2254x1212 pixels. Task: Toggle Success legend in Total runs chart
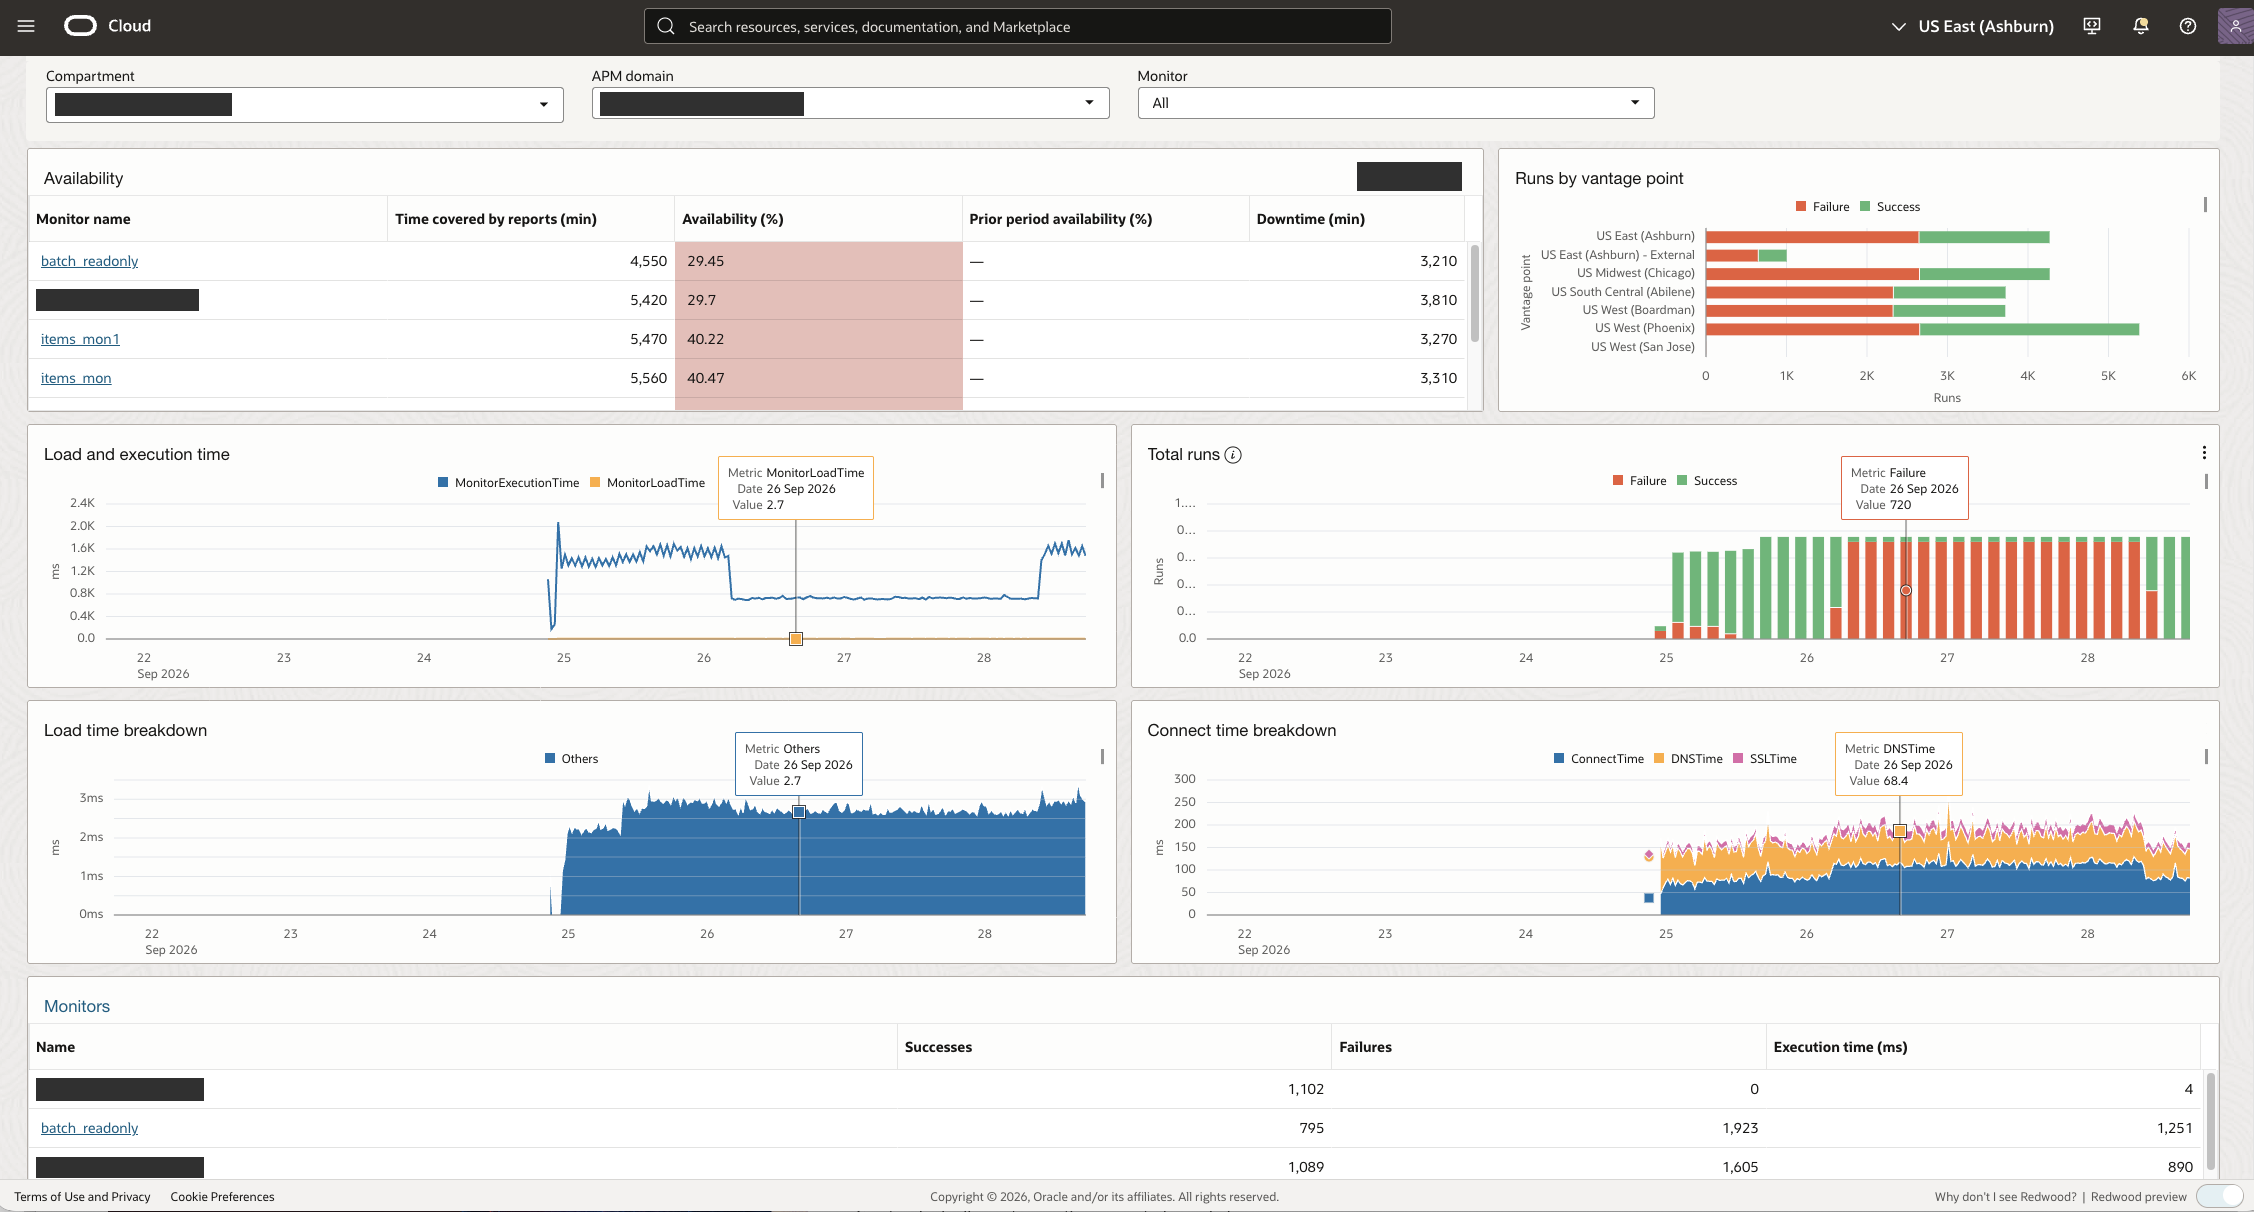[1707, 481]
